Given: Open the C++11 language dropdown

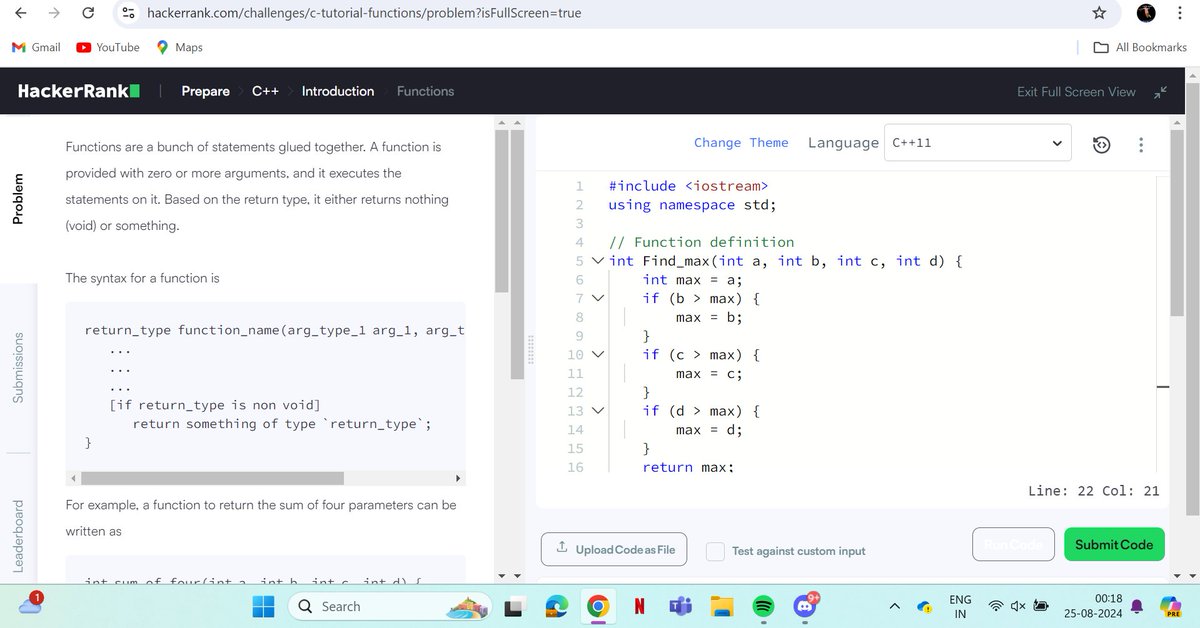Looking at the screenshot, I should 978,143.
